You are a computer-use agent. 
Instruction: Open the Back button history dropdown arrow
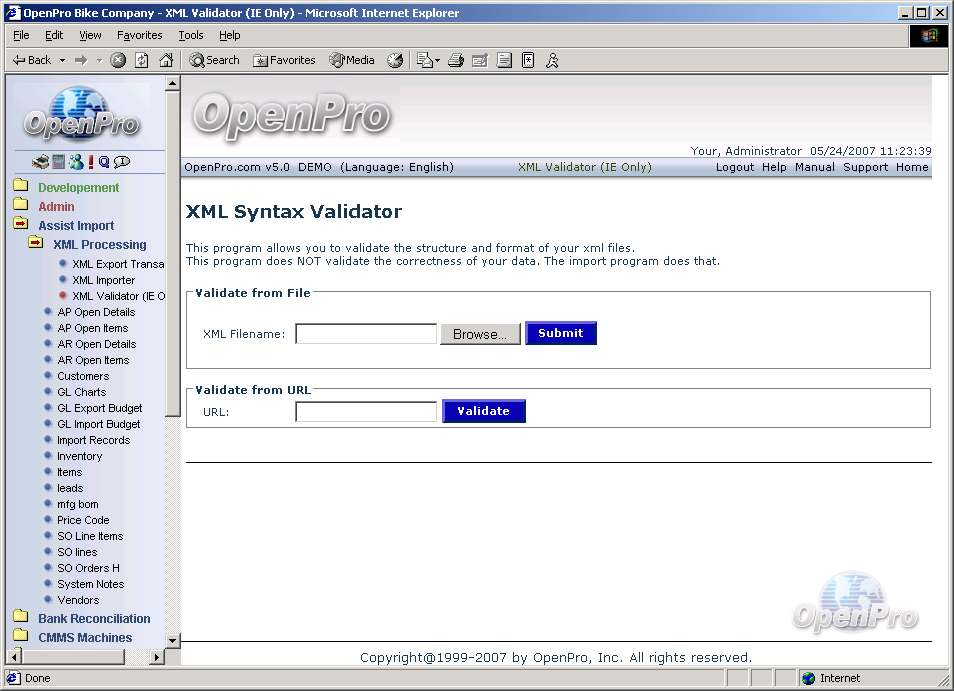pyautogui.click(x=62, y=60)
